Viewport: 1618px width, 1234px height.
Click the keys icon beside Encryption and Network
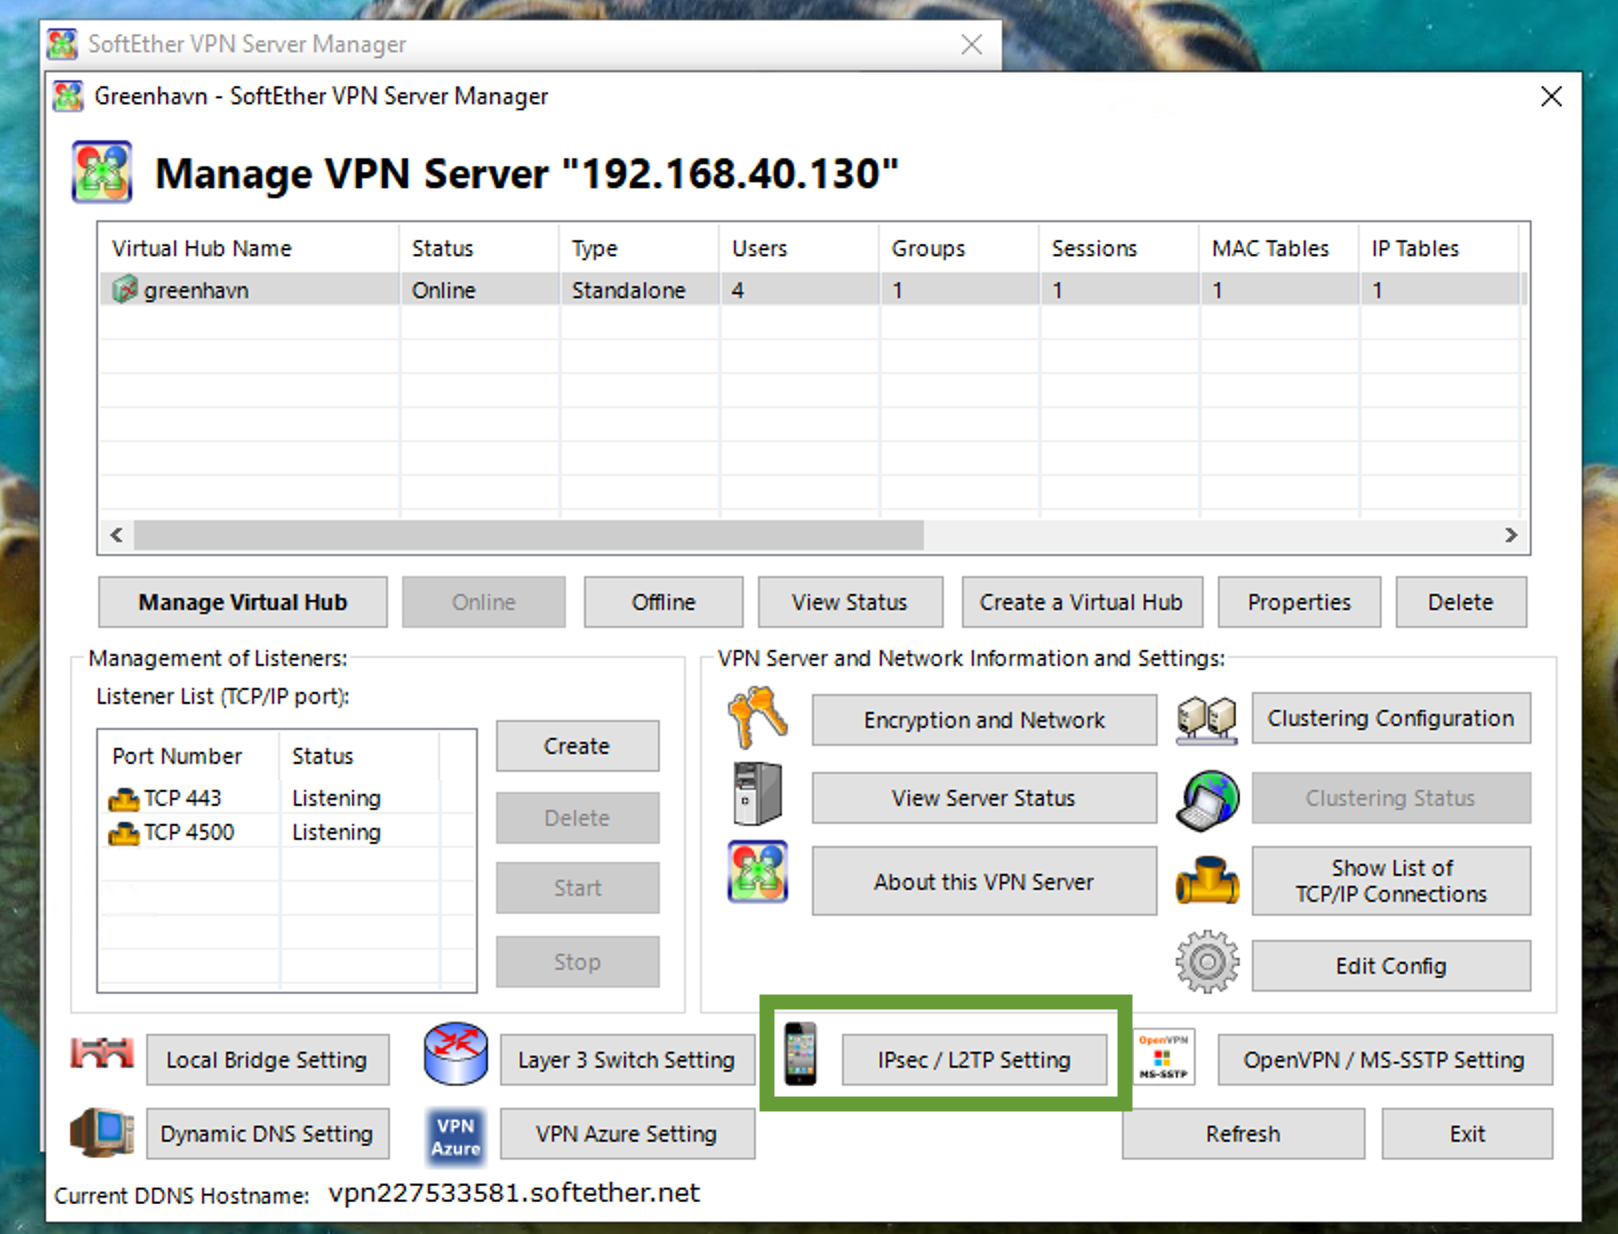click(x=758, y=717)
